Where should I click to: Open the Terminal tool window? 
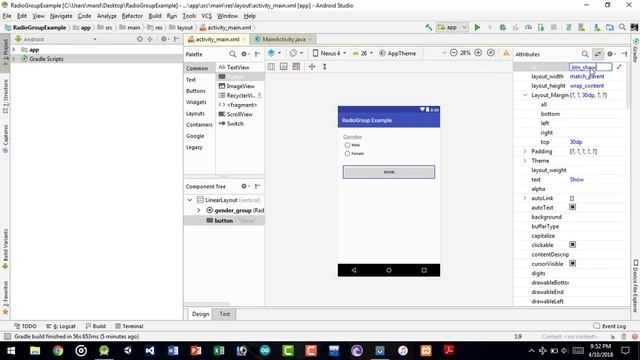(x=129, y=326)
